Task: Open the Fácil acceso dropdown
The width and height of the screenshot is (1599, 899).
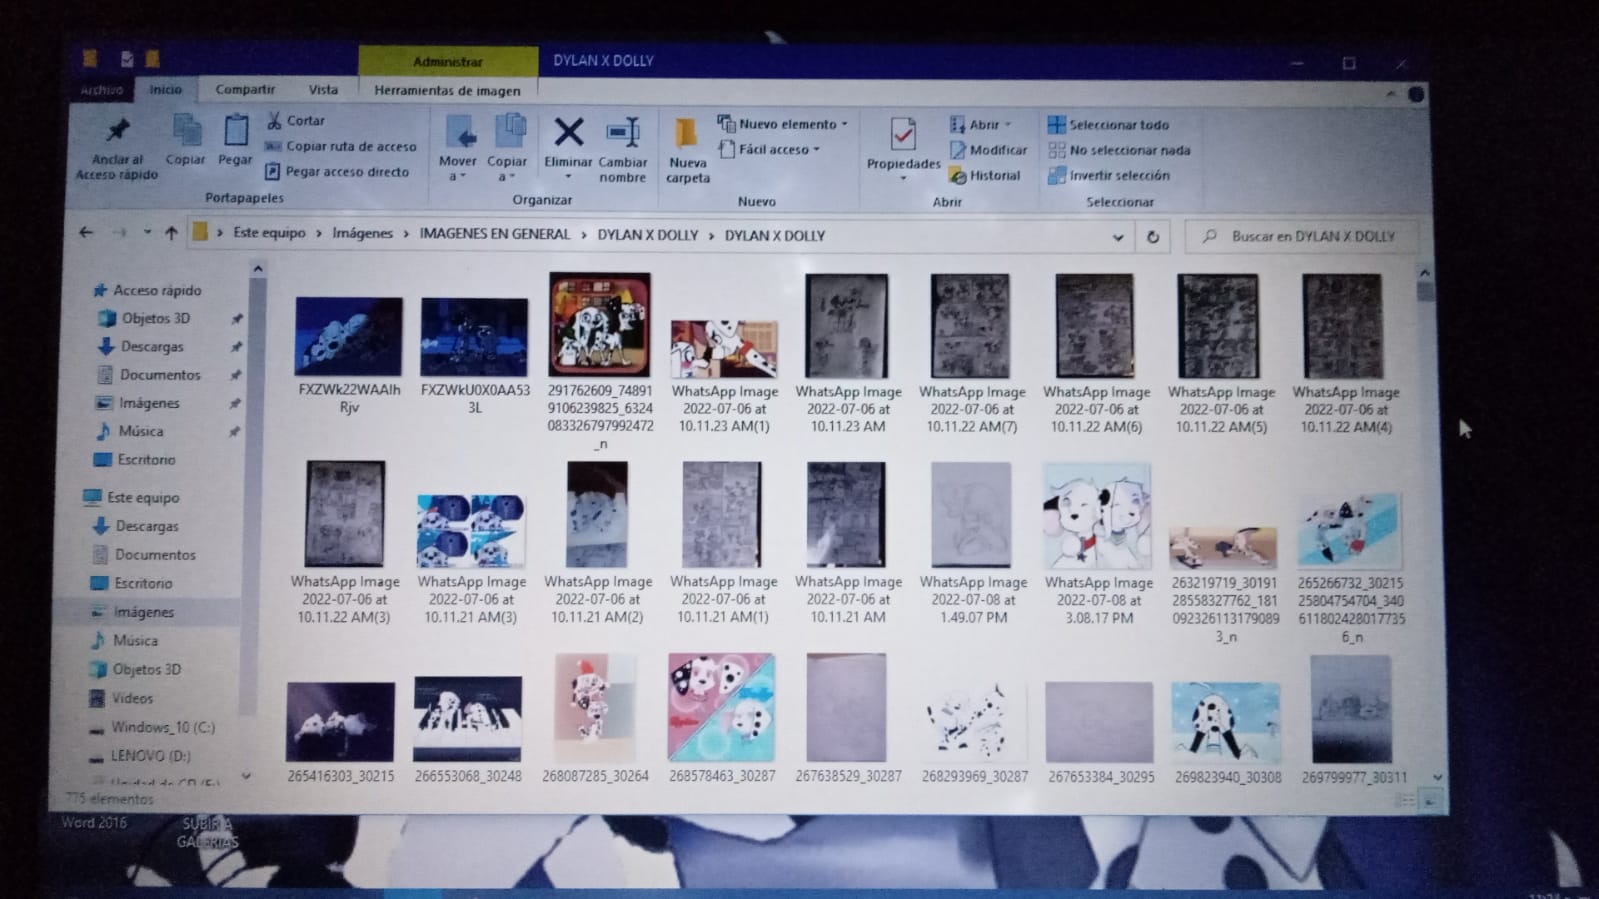Action: [769, 150]
